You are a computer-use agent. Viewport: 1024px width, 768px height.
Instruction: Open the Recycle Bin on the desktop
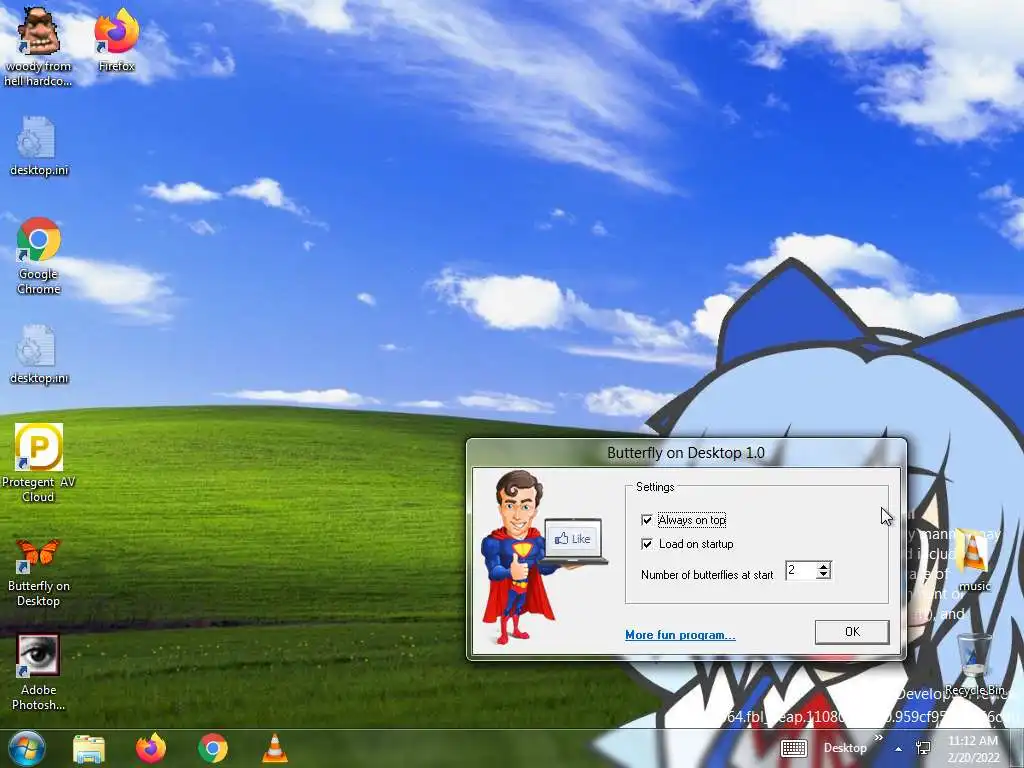(974, 664)
